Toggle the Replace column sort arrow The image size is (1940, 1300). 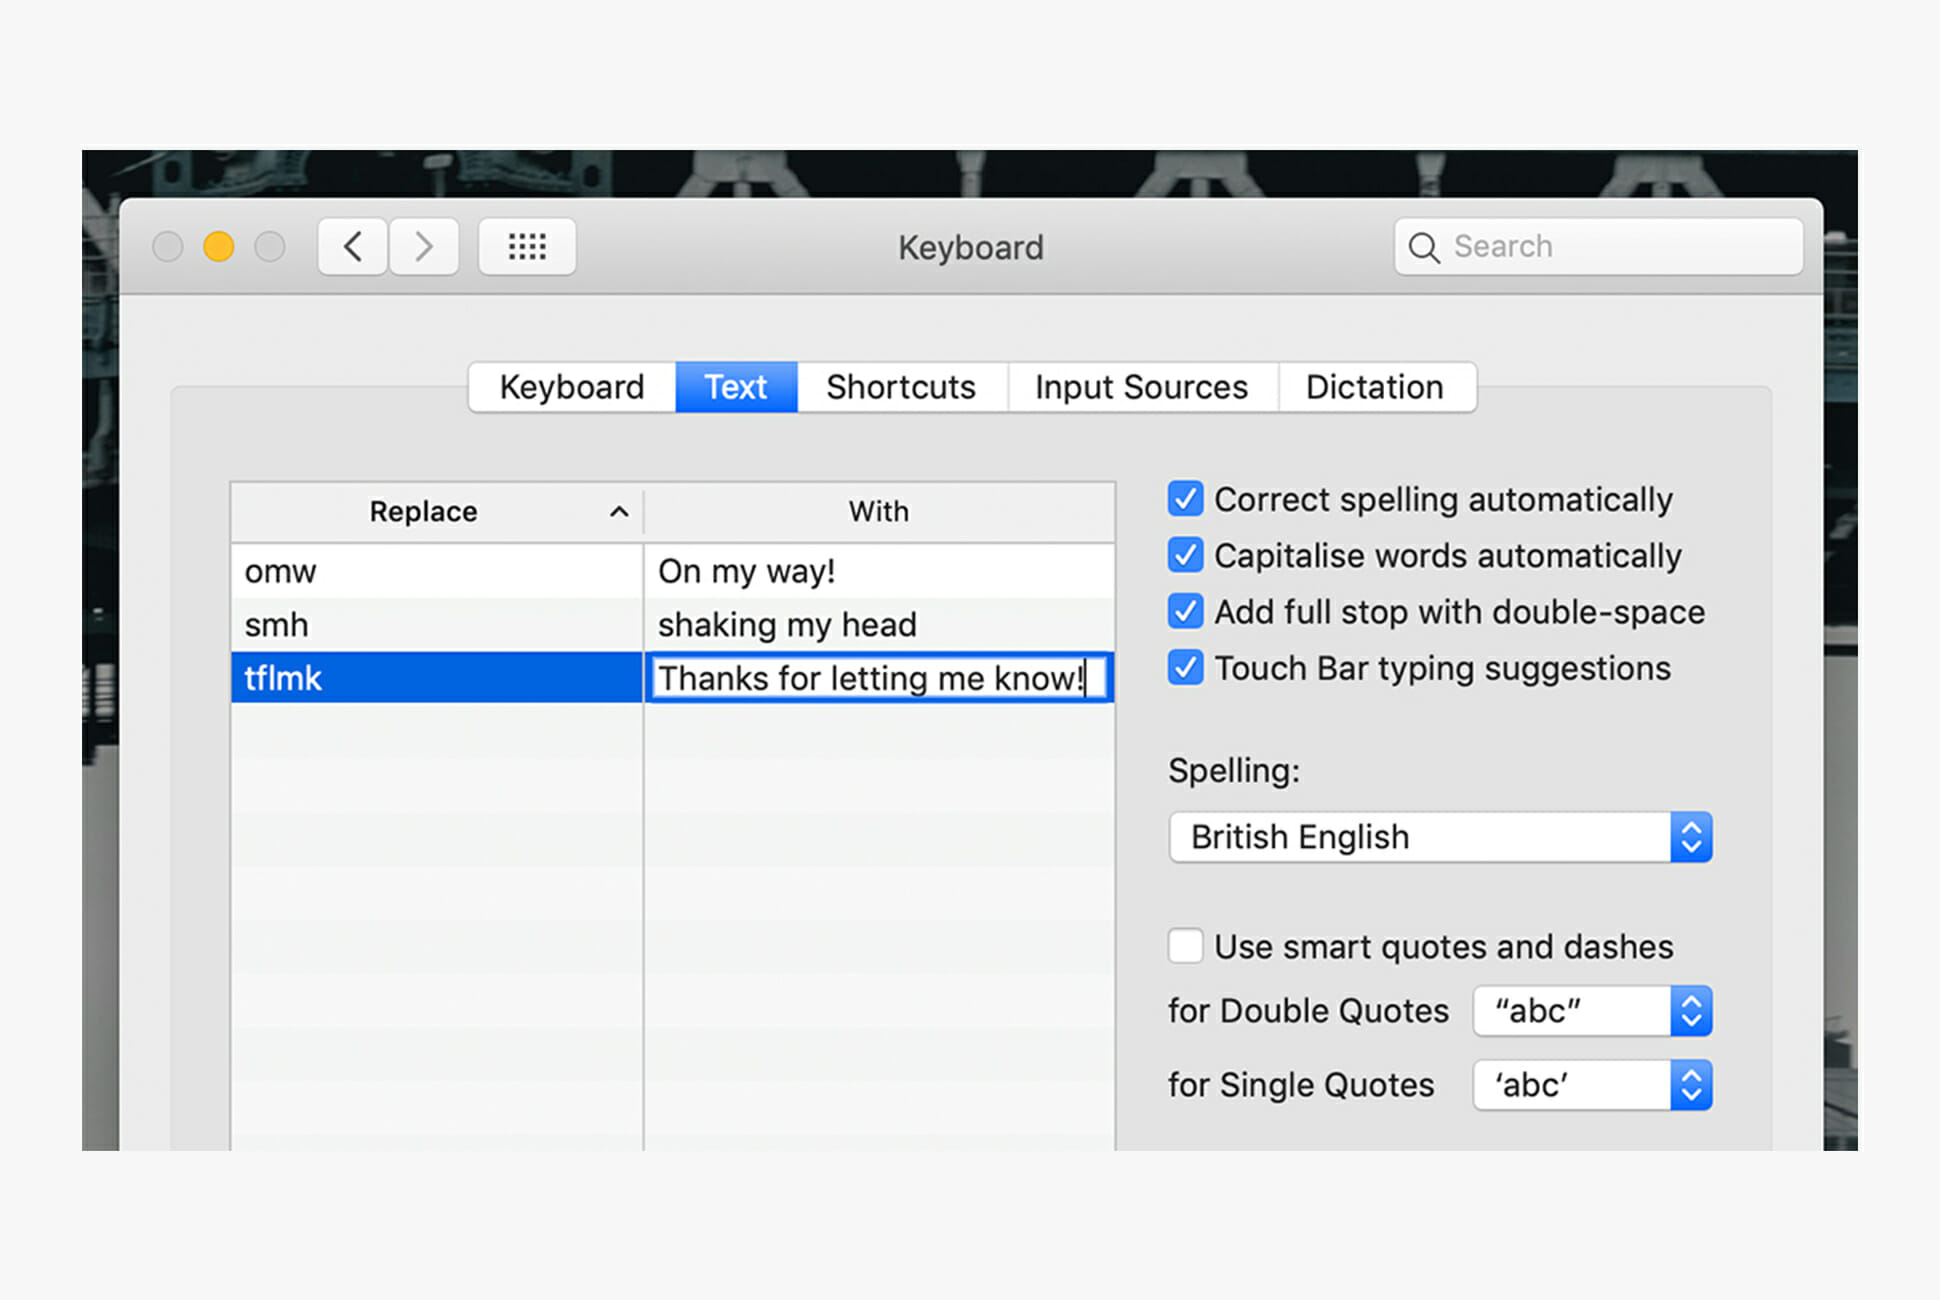click(619, 512)
